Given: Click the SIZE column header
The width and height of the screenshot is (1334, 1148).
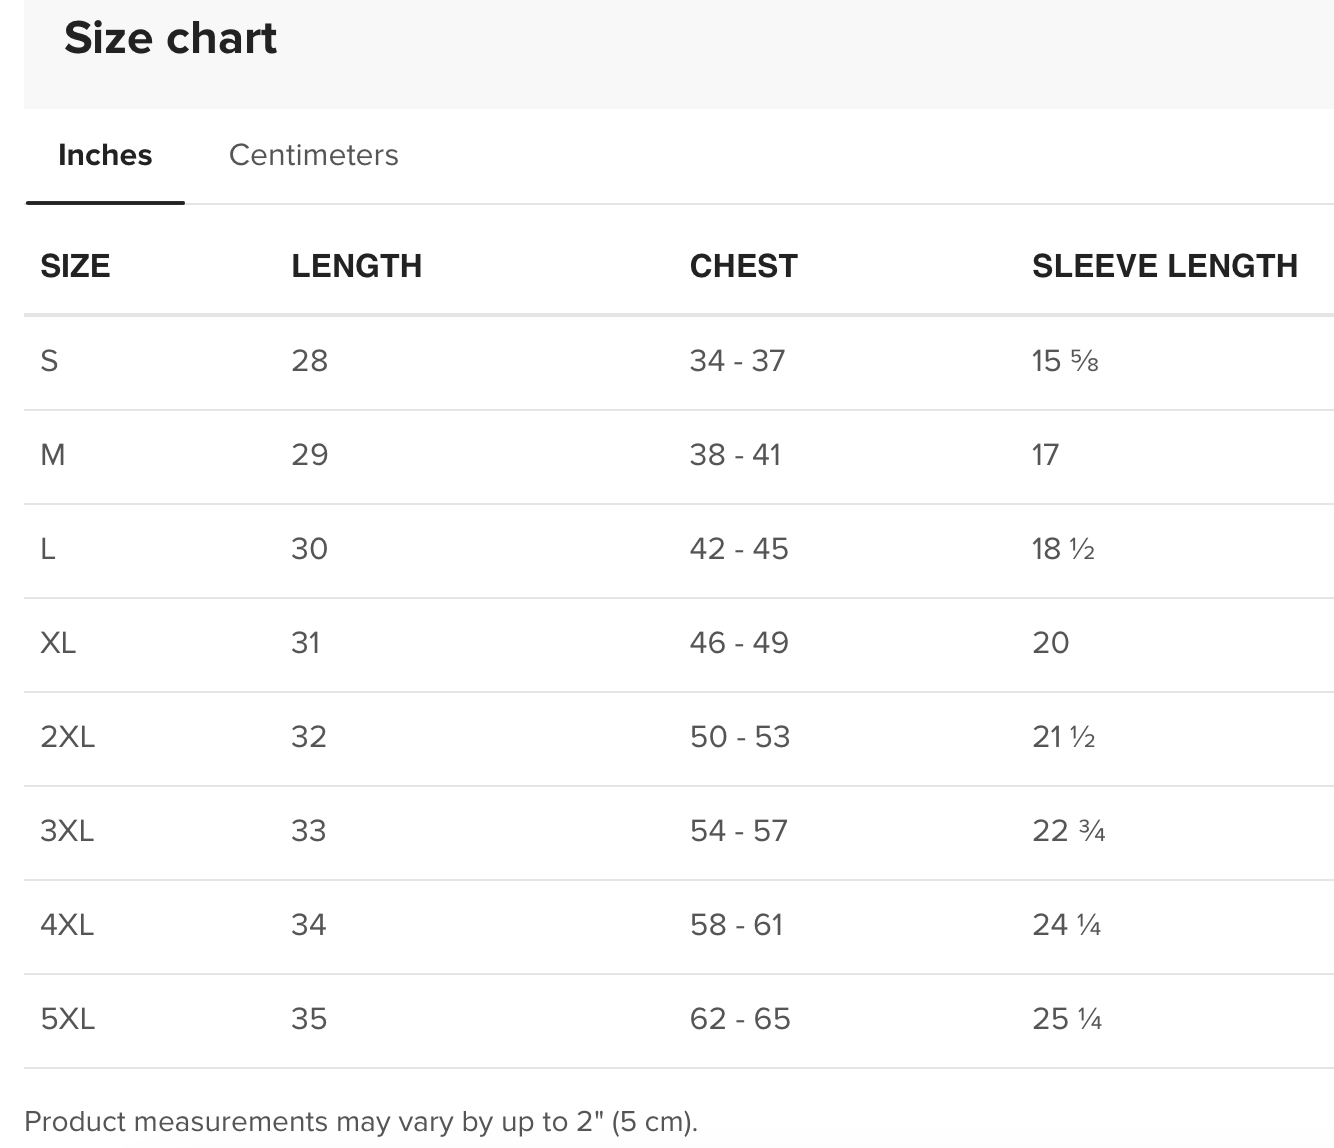Looking at the screenshot, I should (x=75, y=266).
